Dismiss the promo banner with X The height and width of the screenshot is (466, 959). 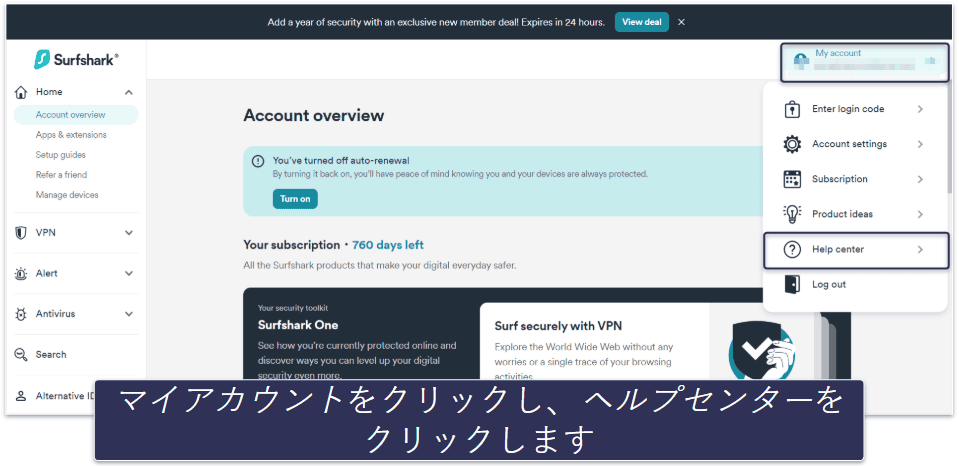(x=681, y=22)
